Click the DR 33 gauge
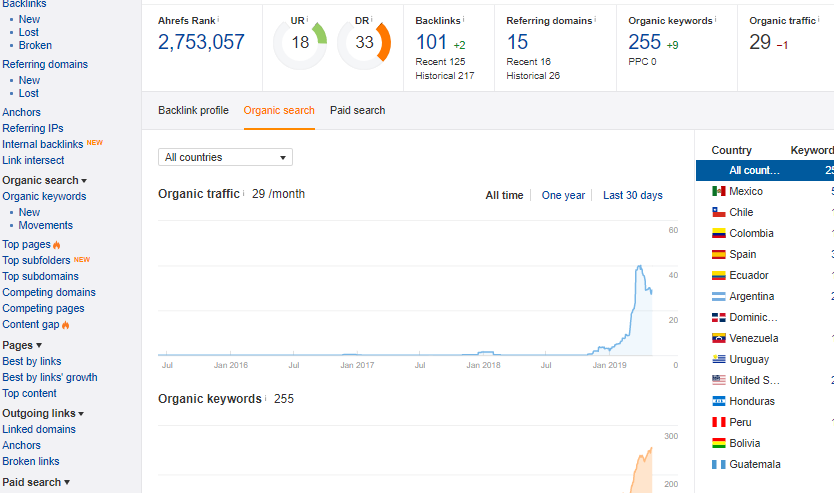The height and width of the screenshot is (493, 834). (364, 43)
